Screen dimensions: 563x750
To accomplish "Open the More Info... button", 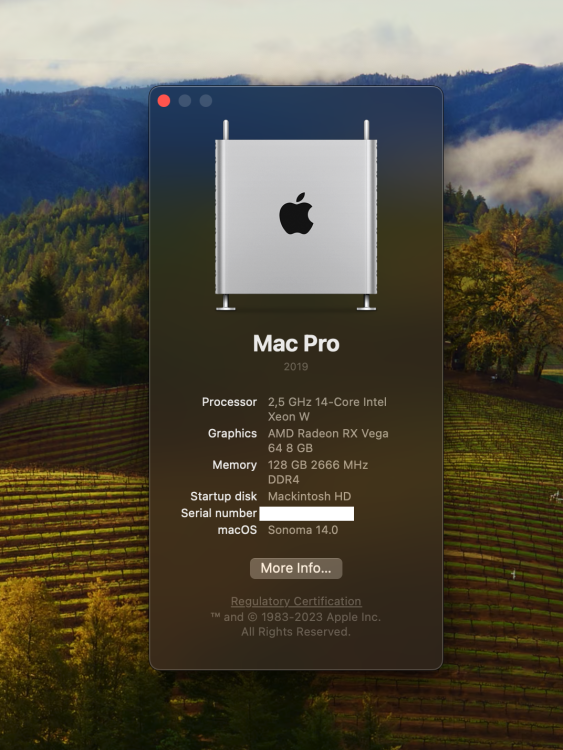I will (296, 568).
